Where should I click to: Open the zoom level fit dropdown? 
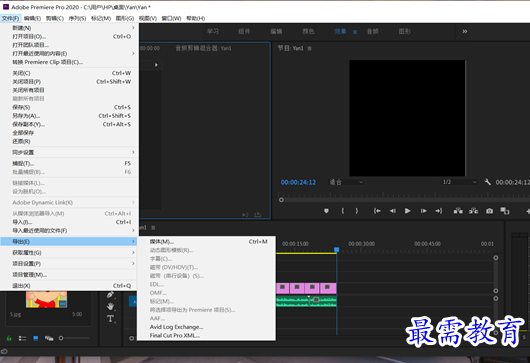point(346,182)
